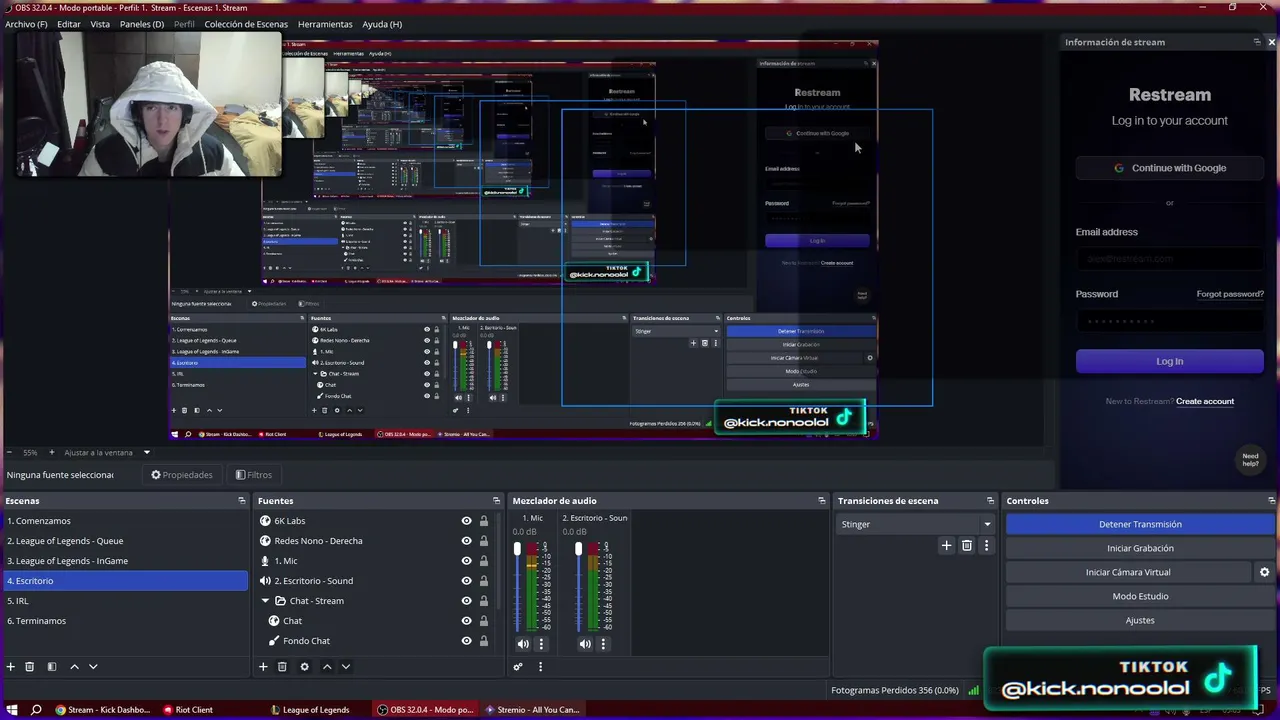
Task: Move the selected scene down
Action: [93, 667]
